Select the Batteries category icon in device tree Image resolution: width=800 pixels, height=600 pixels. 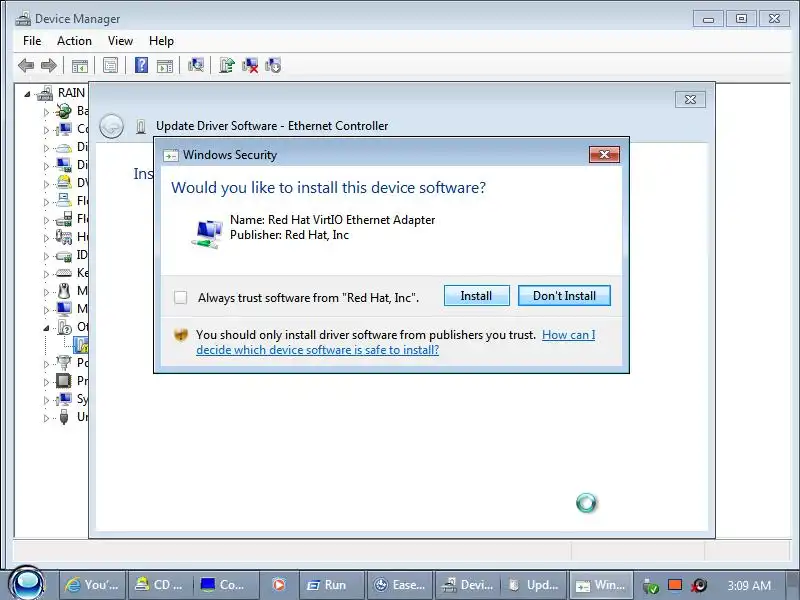[64, 111]
